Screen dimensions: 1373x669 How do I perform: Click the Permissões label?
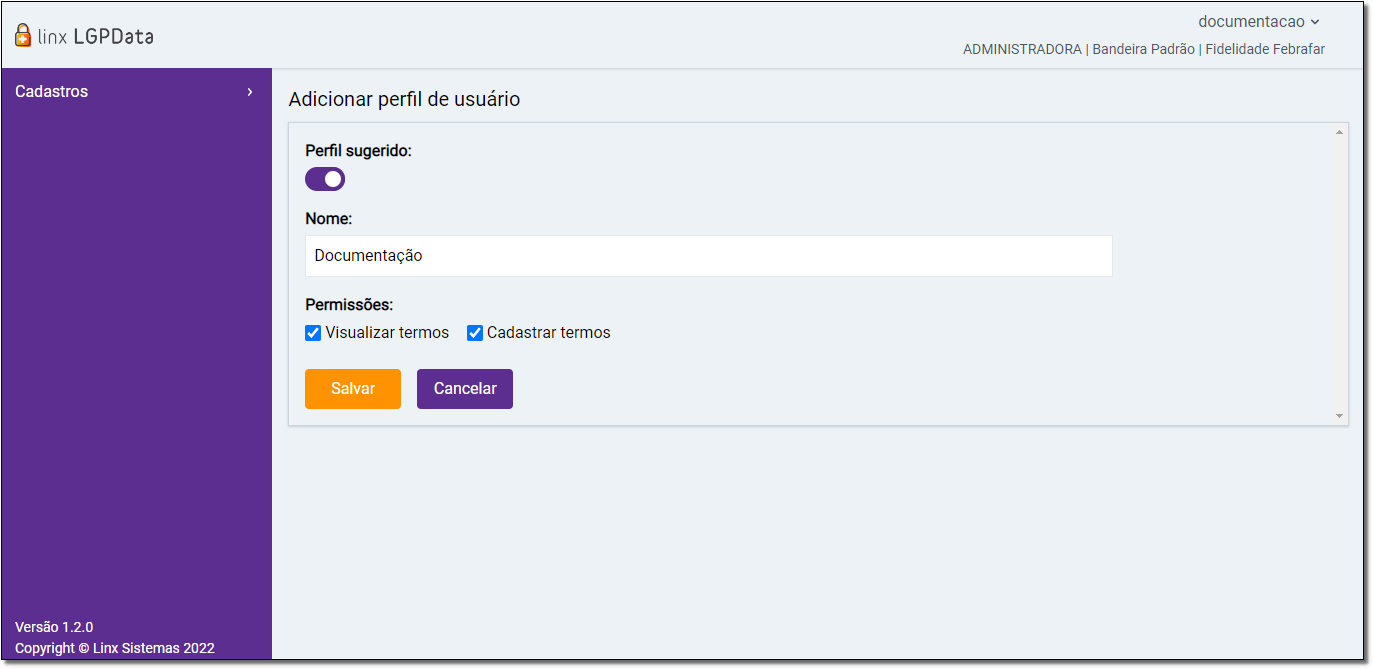349,304
